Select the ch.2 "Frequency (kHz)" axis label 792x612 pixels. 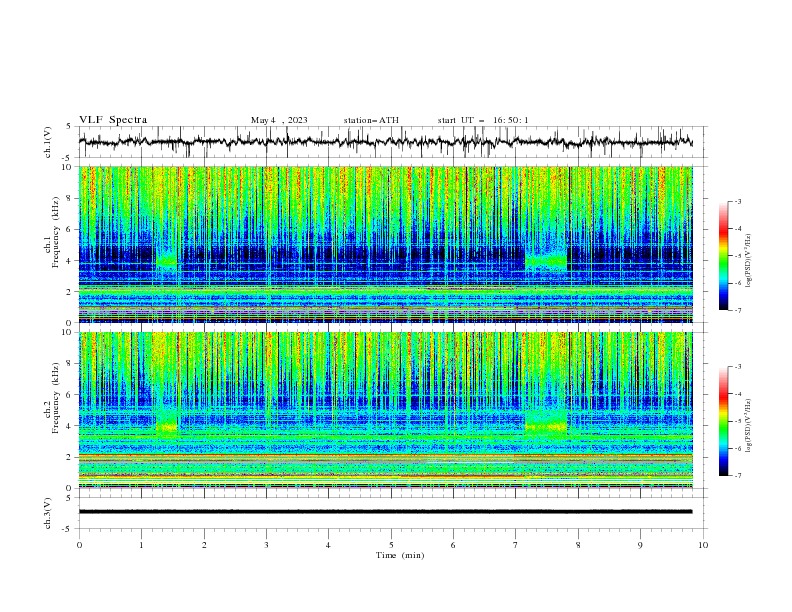click(x=55, y=398)
